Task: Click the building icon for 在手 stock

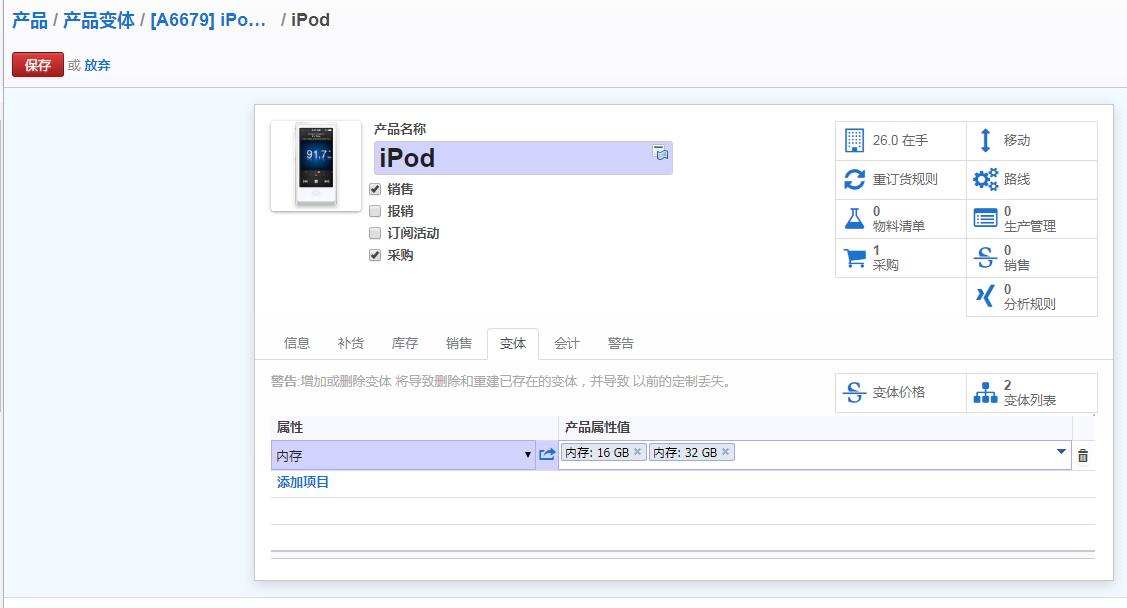Action: pos(854,140)
